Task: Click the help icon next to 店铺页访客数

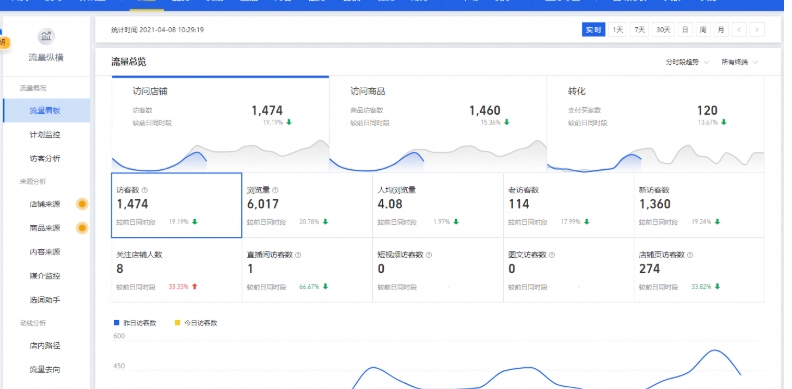Action: pyautogui.click(x=690, y=255)
